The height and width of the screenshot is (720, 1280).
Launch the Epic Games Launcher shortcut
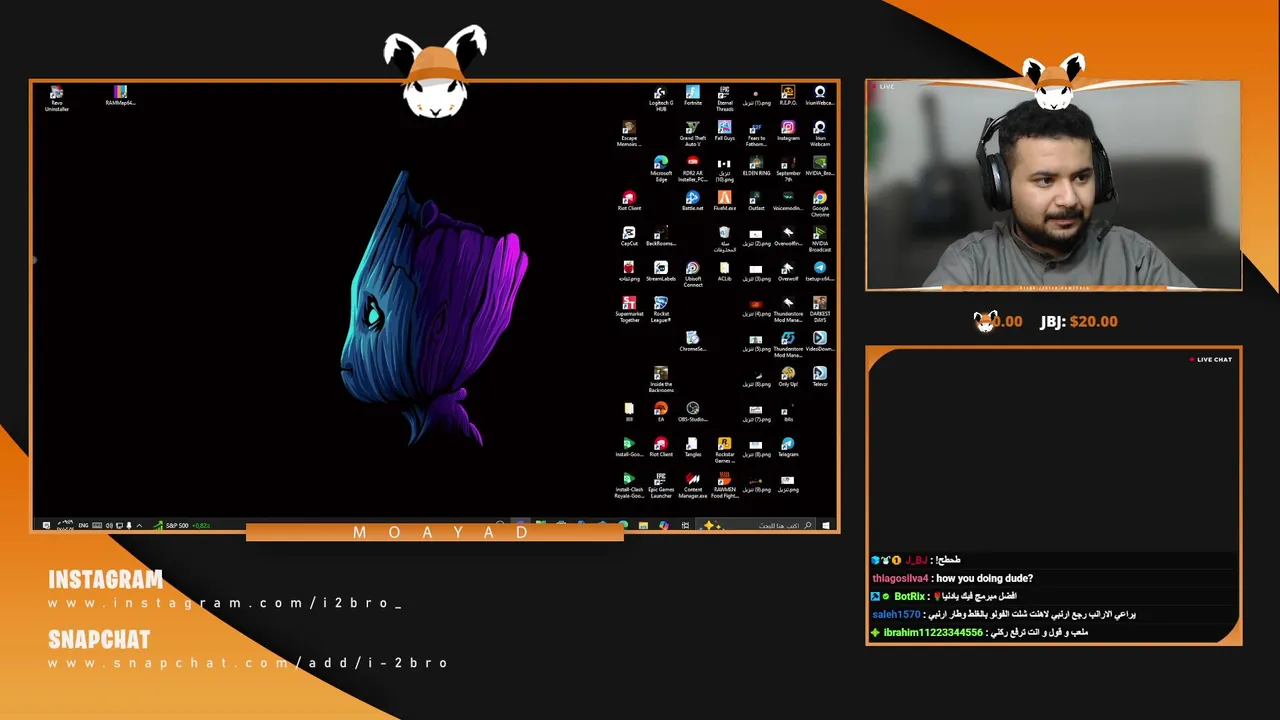[x=661, y=484]
